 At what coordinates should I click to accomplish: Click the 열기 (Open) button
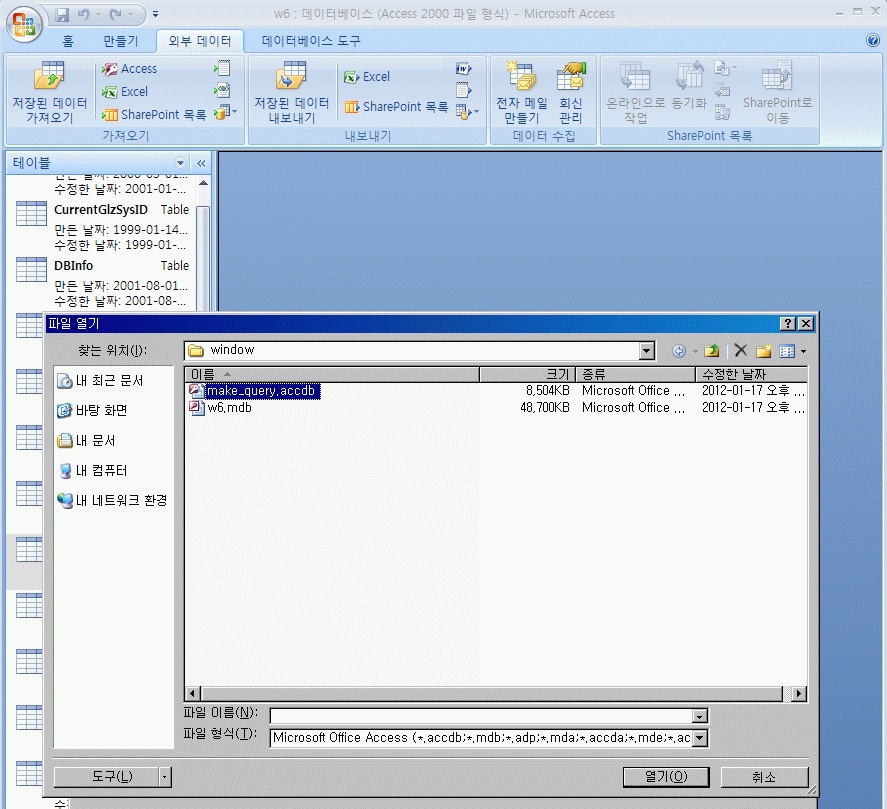665,777
